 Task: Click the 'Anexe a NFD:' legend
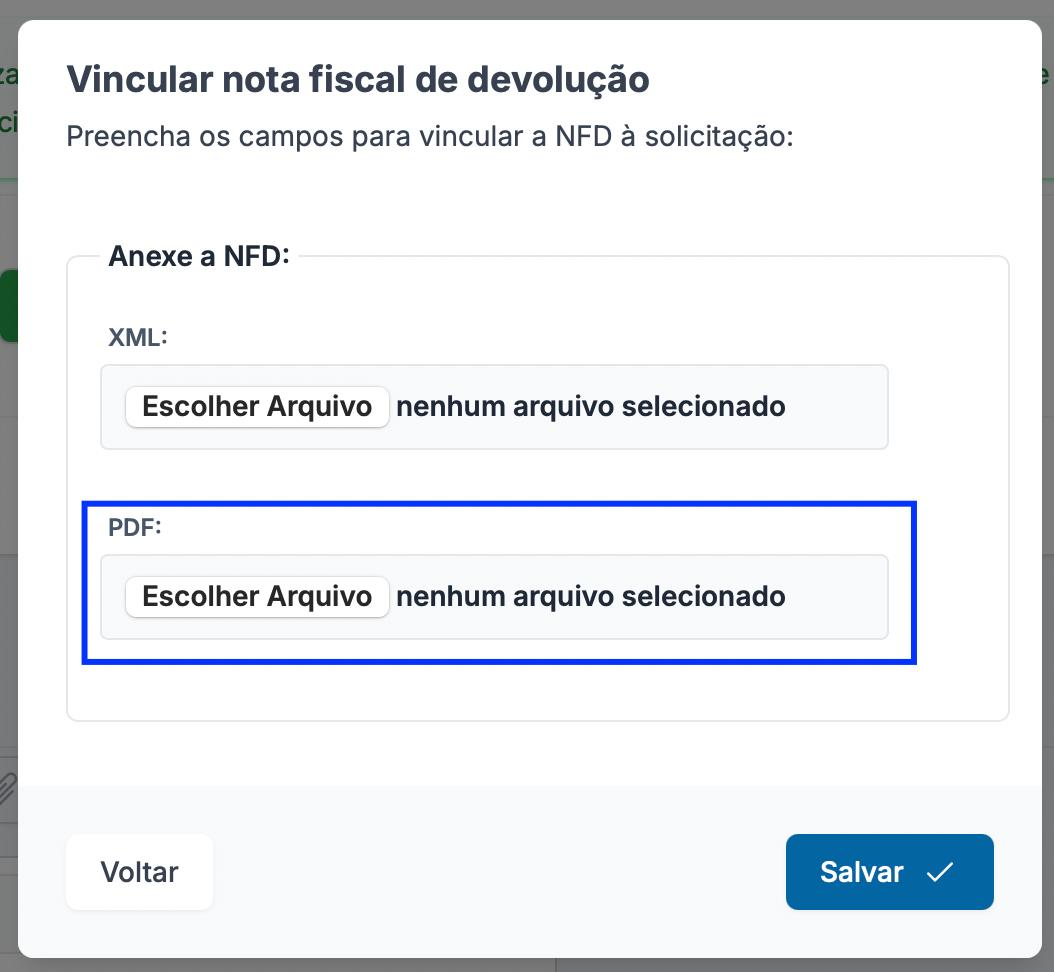coord(198,256)
